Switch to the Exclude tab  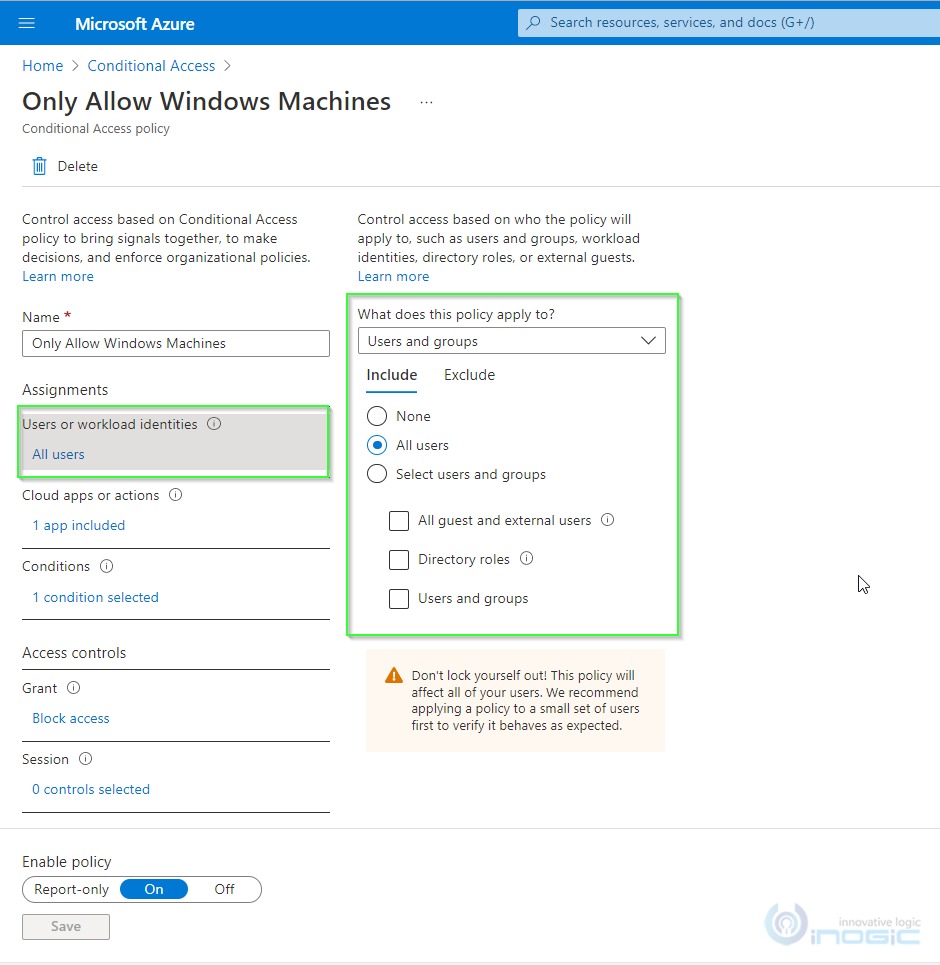point(469,375)
